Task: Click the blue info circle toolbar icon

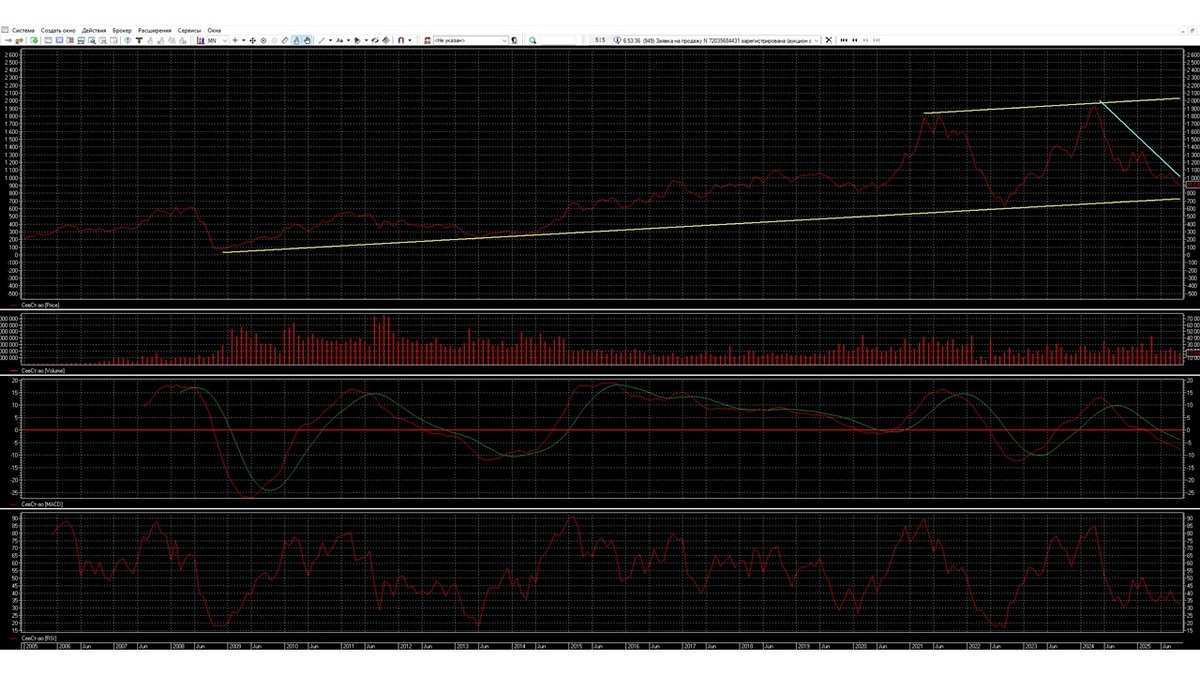Action: point(128,40)
